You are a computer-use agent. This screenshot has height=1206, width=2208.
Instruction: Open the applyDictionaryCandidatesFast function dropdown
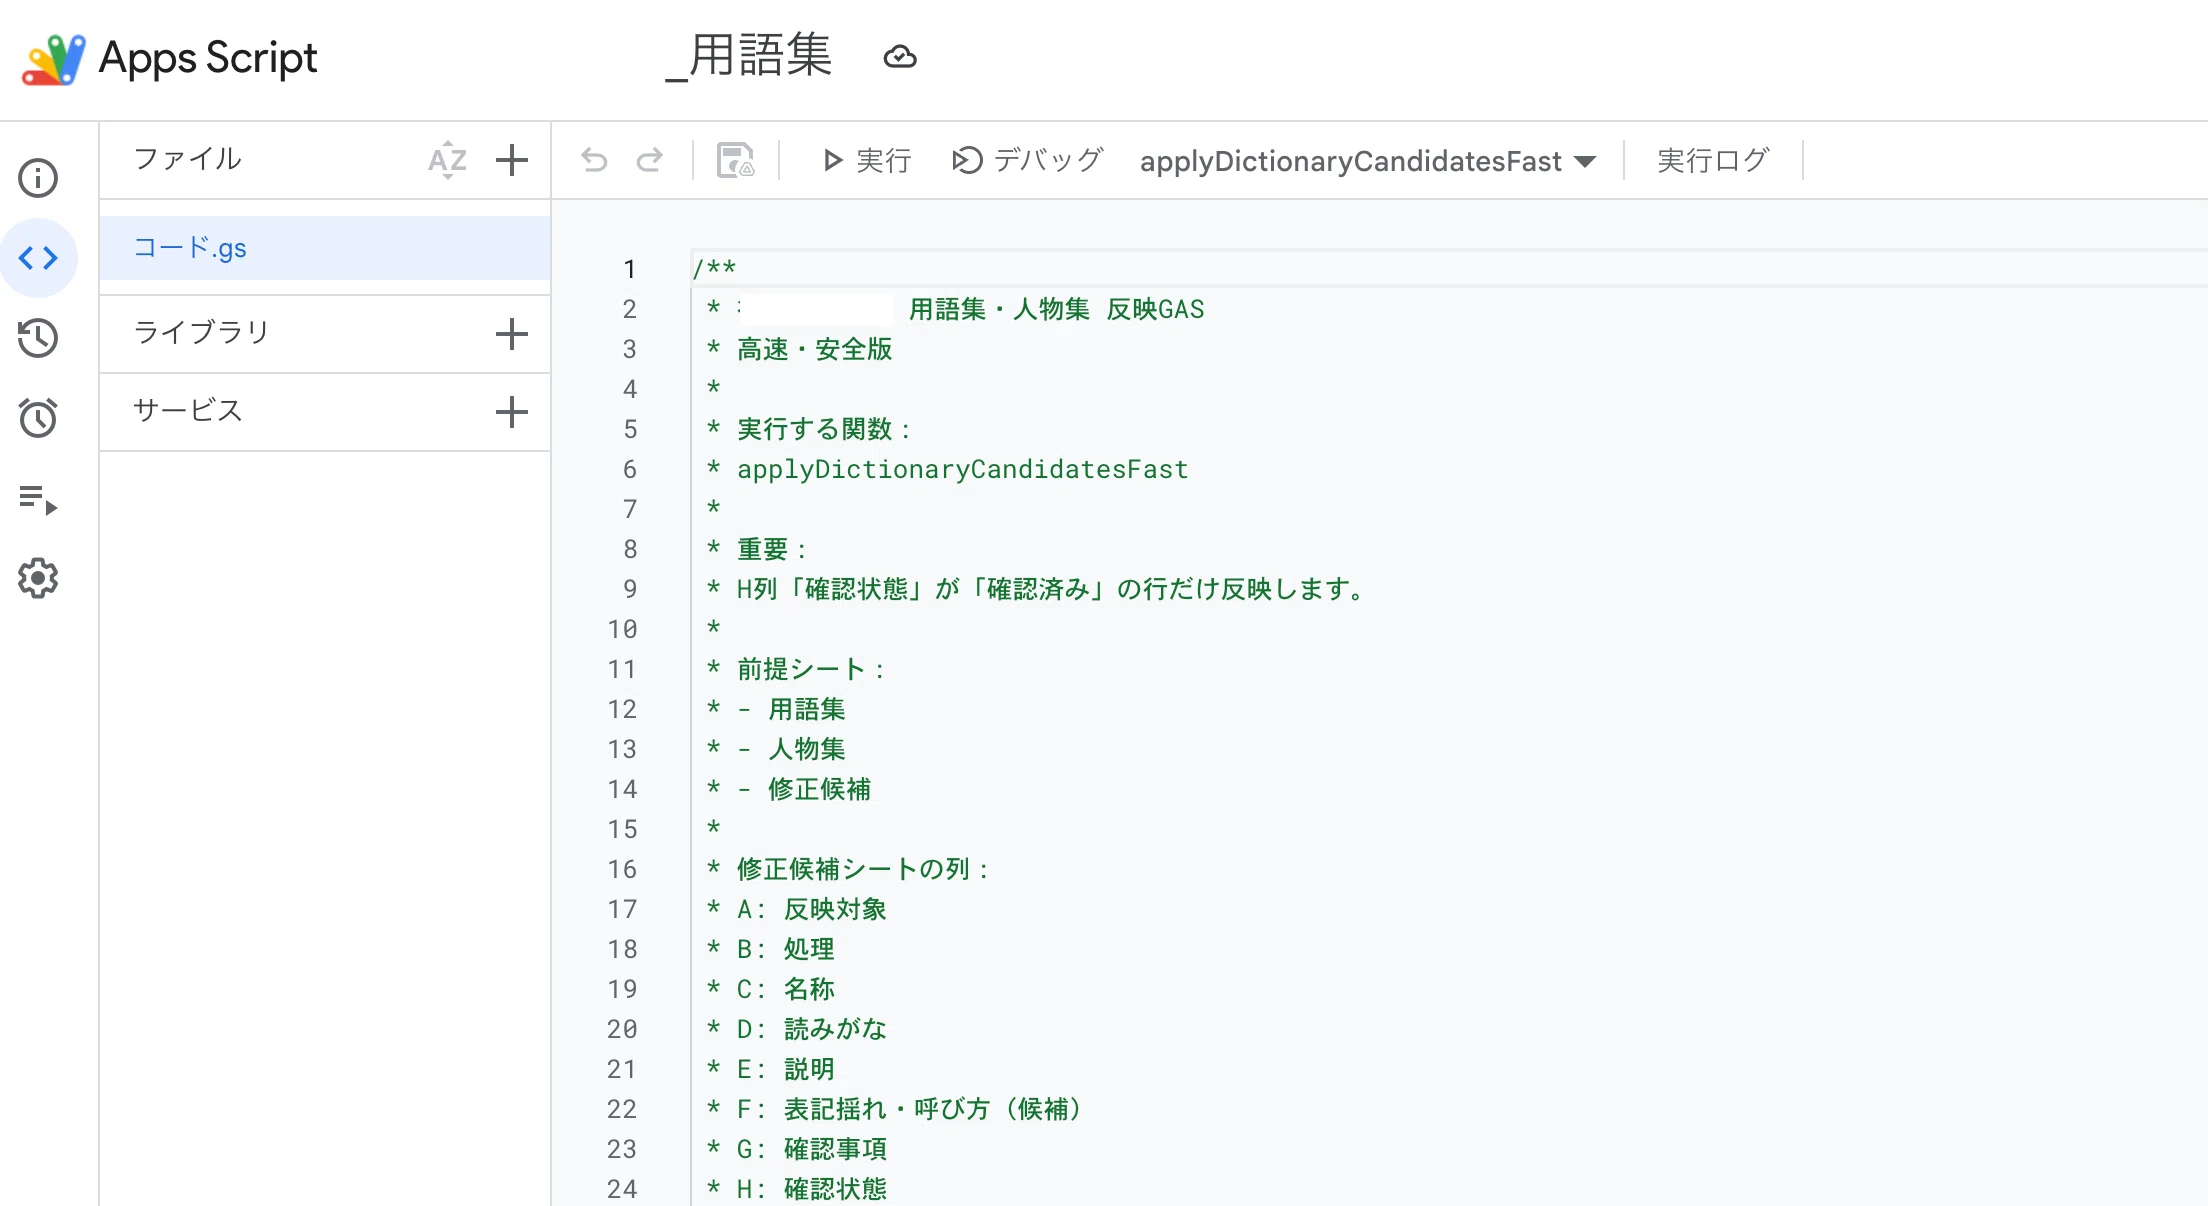(1368, 161)
